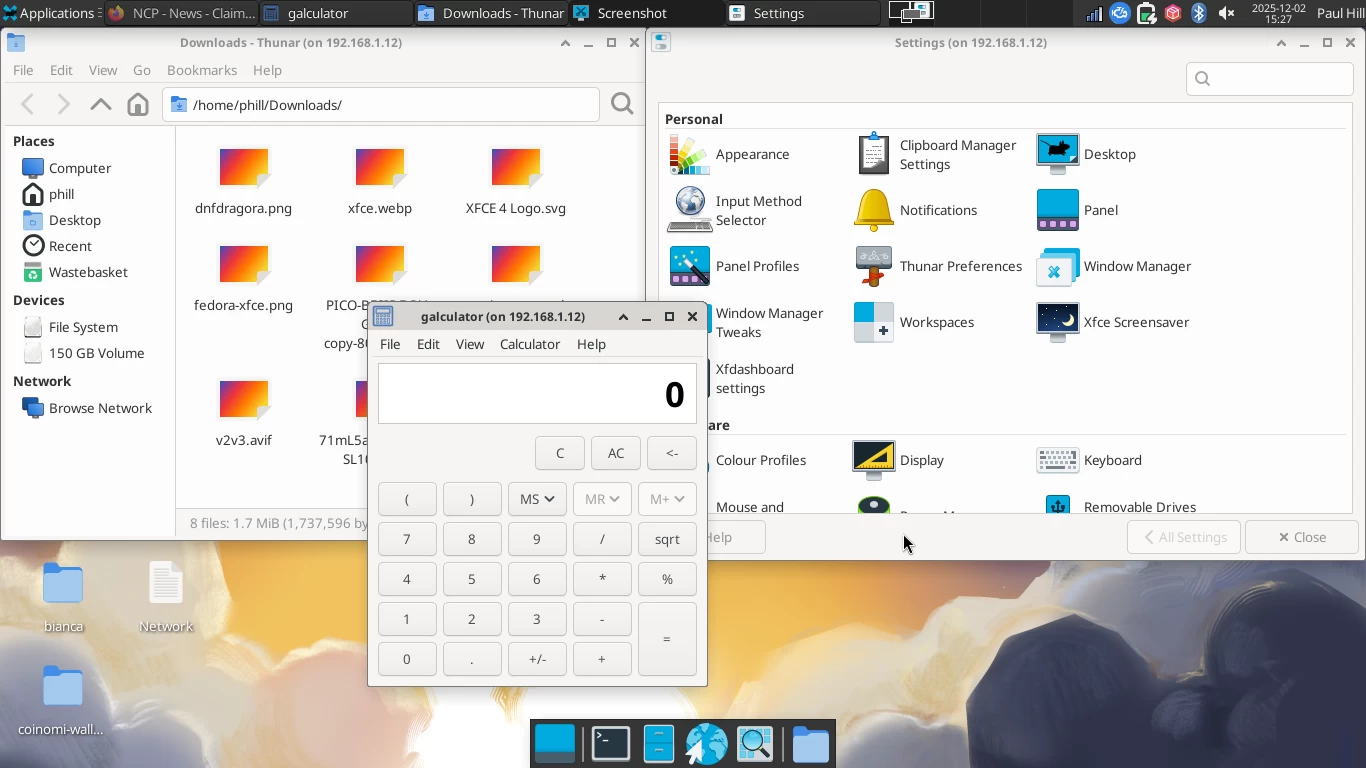Expand the M+ memory add dropdown
The image size is (1366, 768).
pos(667,499)
